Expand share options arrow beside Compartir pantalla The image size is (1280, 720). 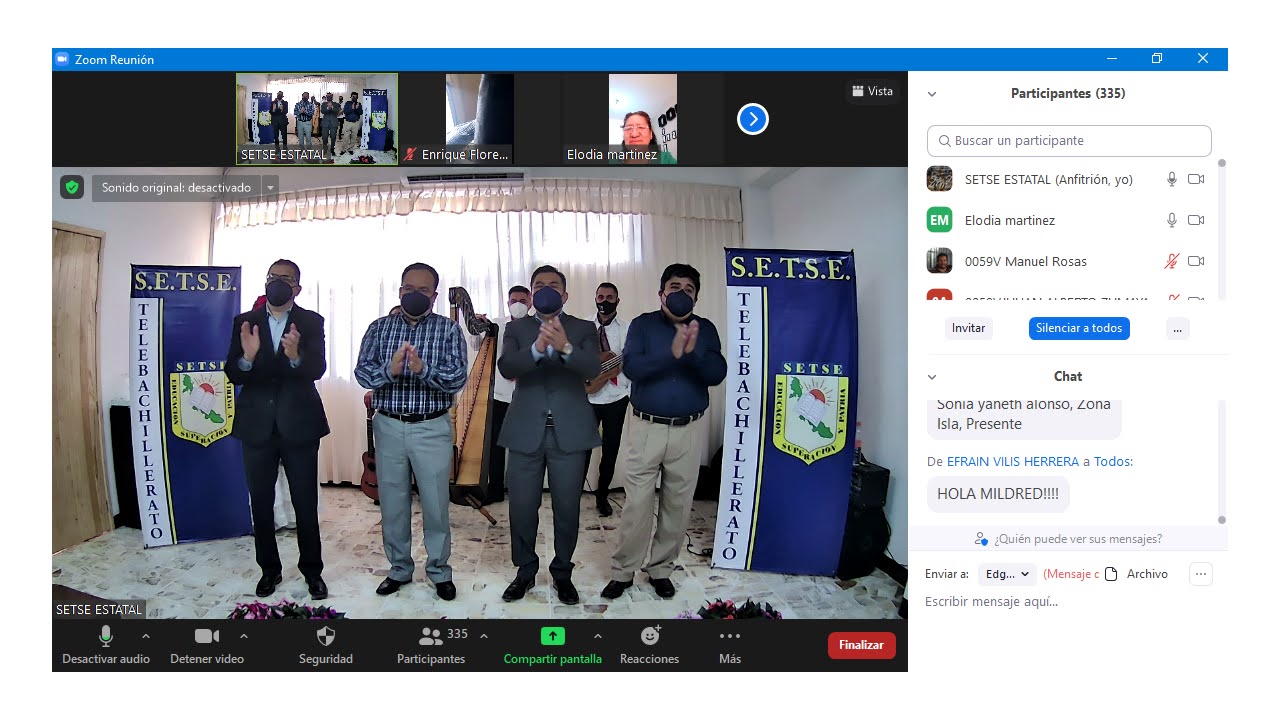(598, 636)
